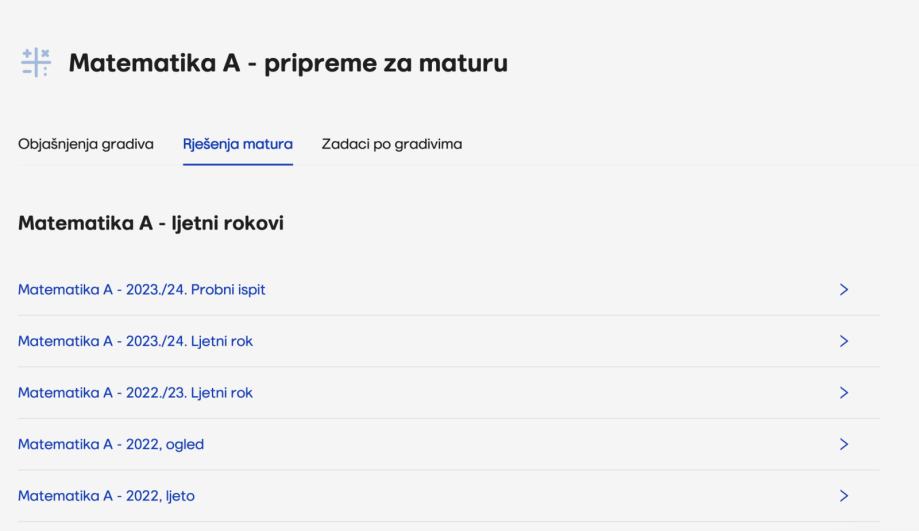The image size is (919, 531).
Task: Click the Matematika A - ljetni rokovi heading
Action: (x=151, y=224)
